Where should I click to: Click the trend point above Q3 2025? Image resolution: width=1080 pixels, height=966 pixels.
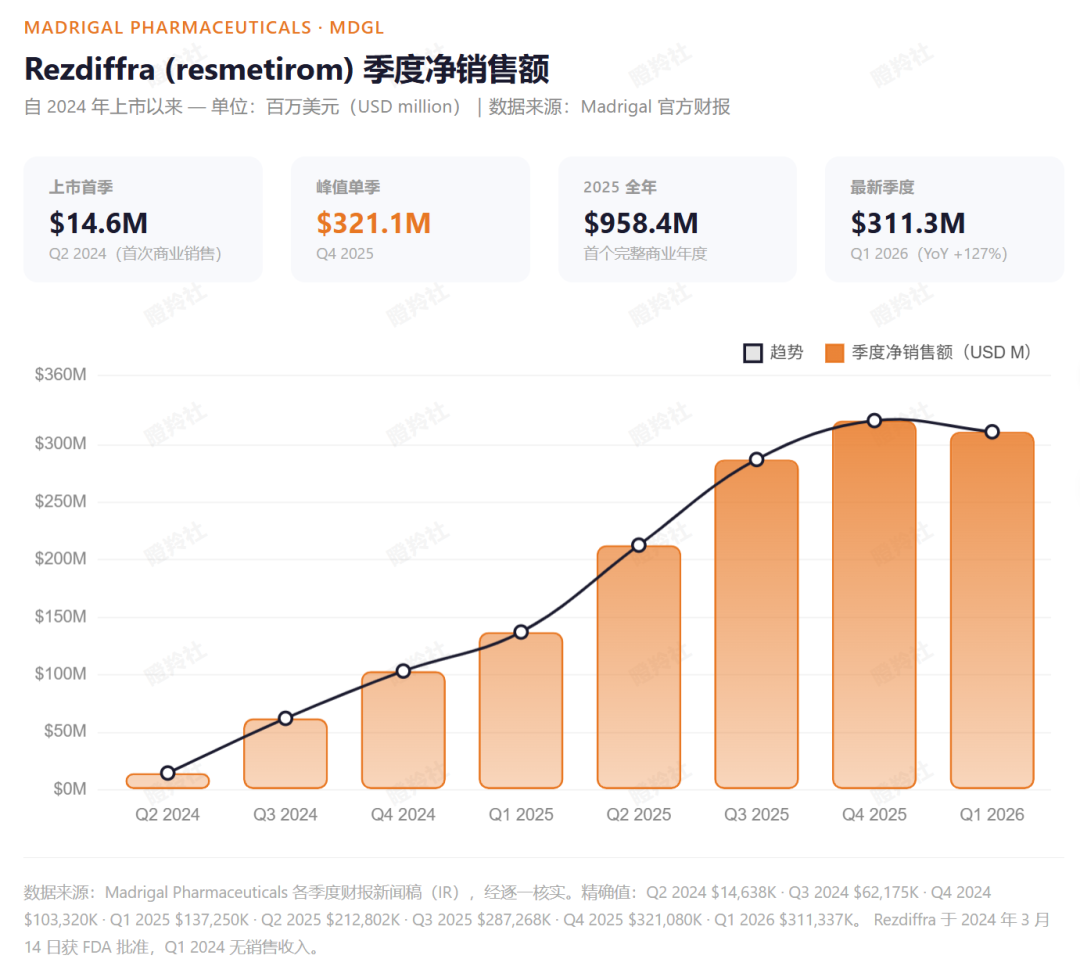pyautogui.click(x=756, y=460)
